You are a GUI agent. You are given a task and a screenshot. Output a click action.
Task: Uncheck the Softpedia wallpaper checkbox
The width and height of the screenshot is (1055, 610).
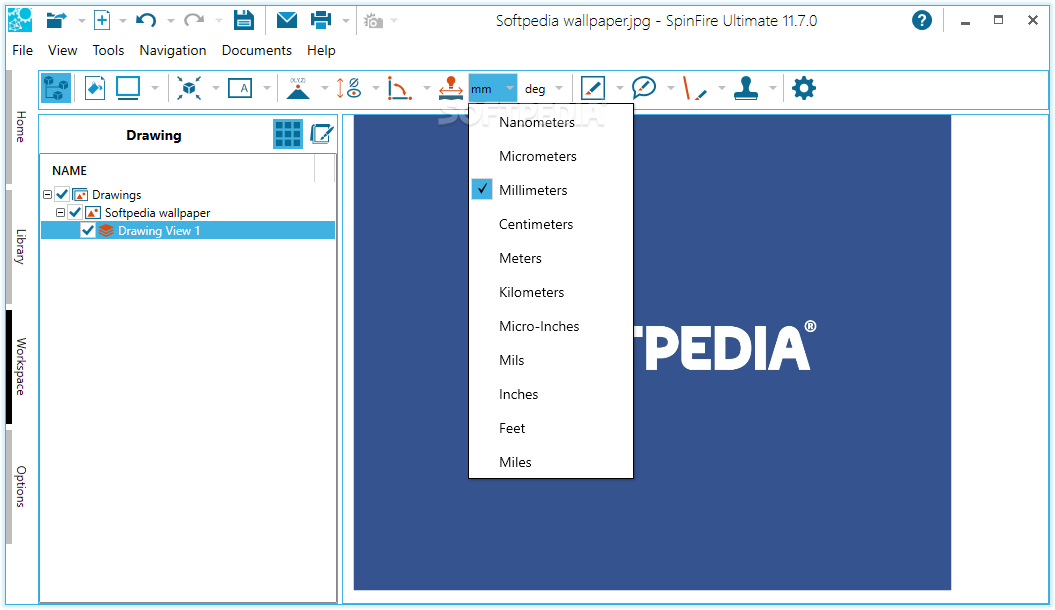pyautogui.click(x=75, y=213)
